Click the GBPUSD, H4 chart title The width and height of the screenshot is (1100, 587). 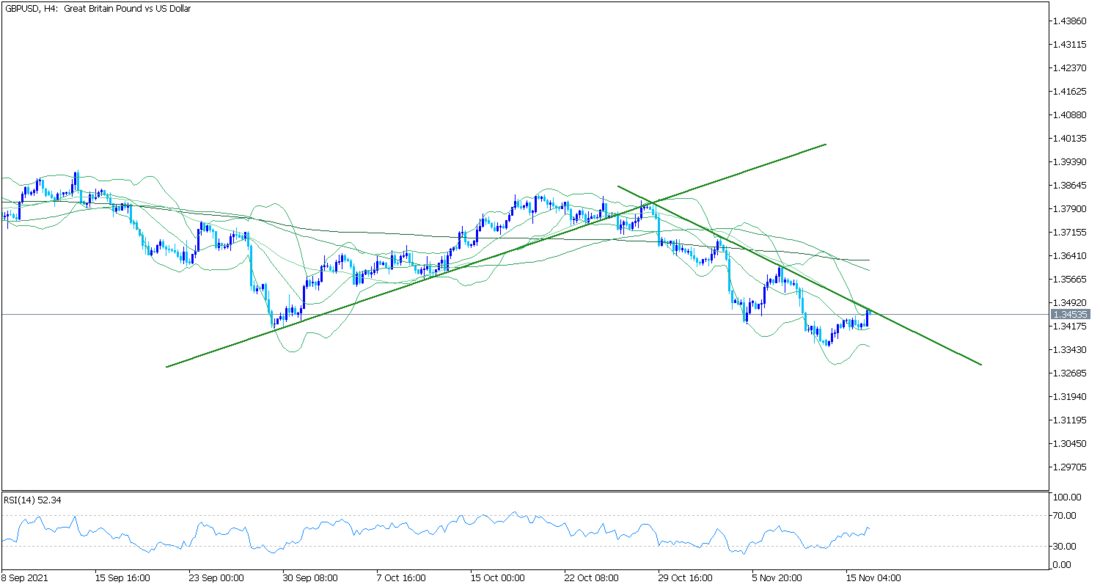pyautogui.click(x=98, y=9)
